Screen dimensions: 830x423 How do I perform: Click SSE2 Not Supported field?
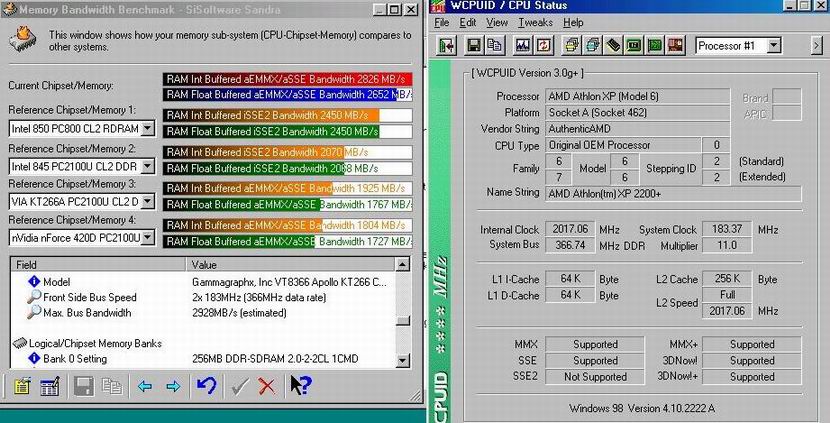click(595, 377)
